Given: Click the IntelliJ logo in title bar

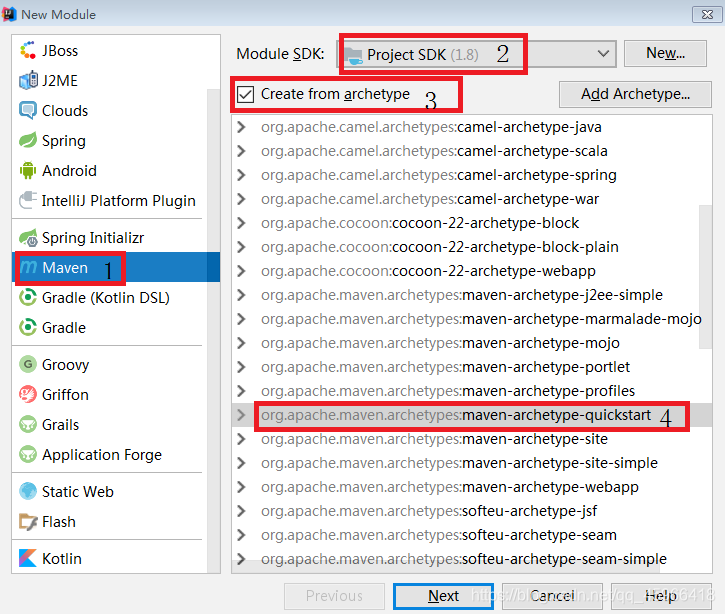Looking at the screenshot, I should (9, 14).
